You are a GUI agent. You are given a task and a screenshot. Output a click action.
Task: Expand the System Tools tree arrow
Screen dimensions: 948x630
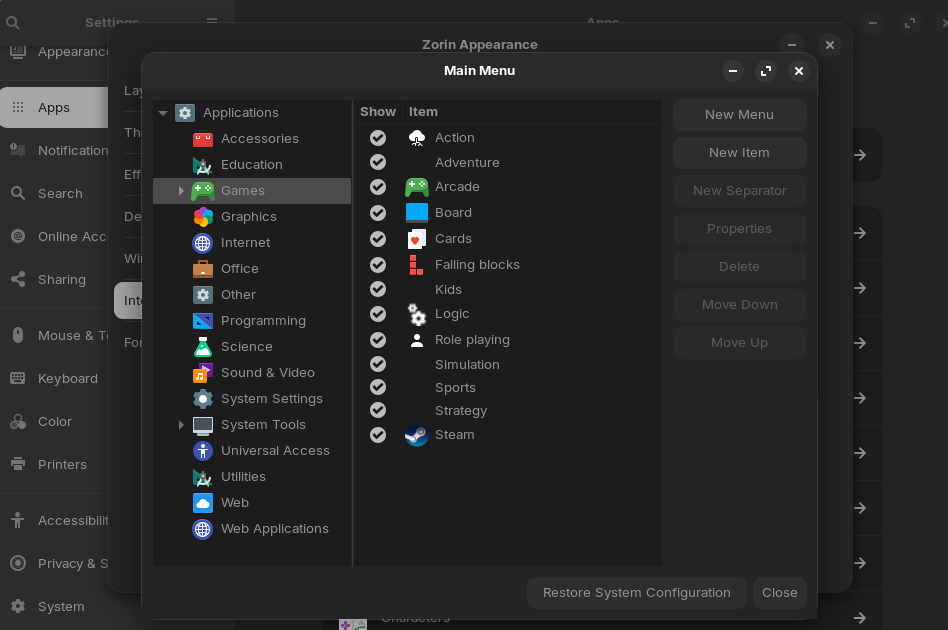tap(181, 425)
